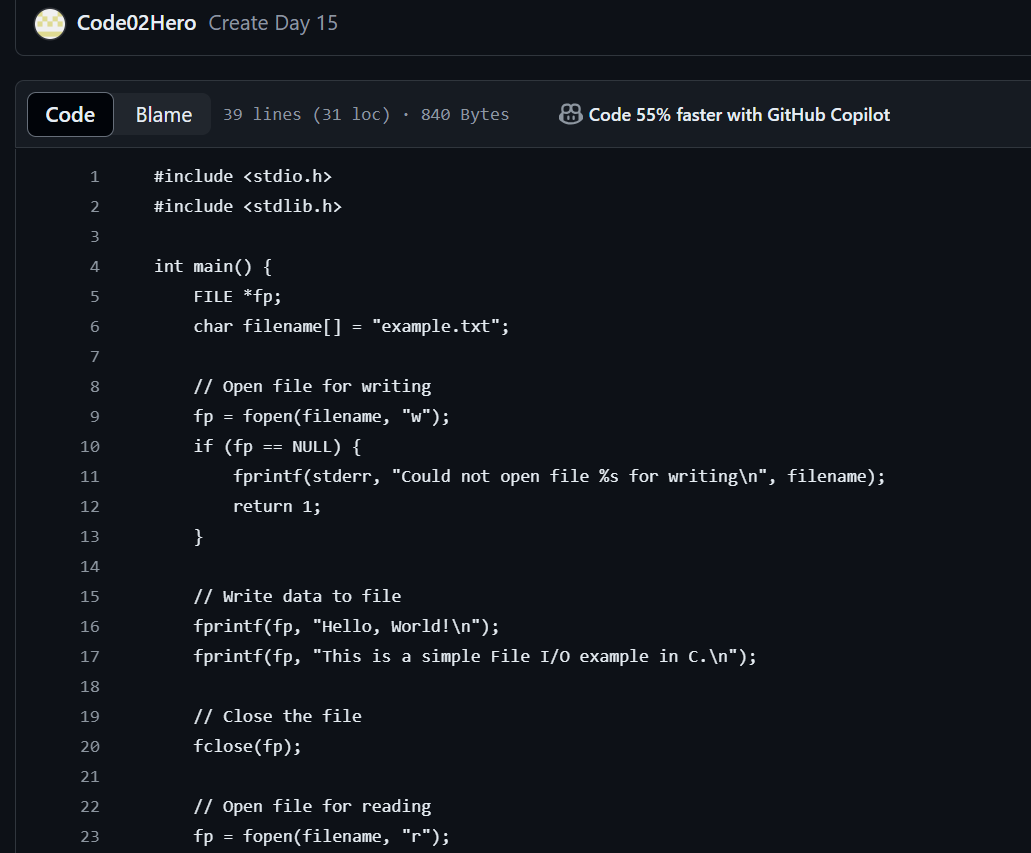Click the 'Could not open file' fprintf line
The height and width of the screenshot is (853, 1031).
point(559,476)
